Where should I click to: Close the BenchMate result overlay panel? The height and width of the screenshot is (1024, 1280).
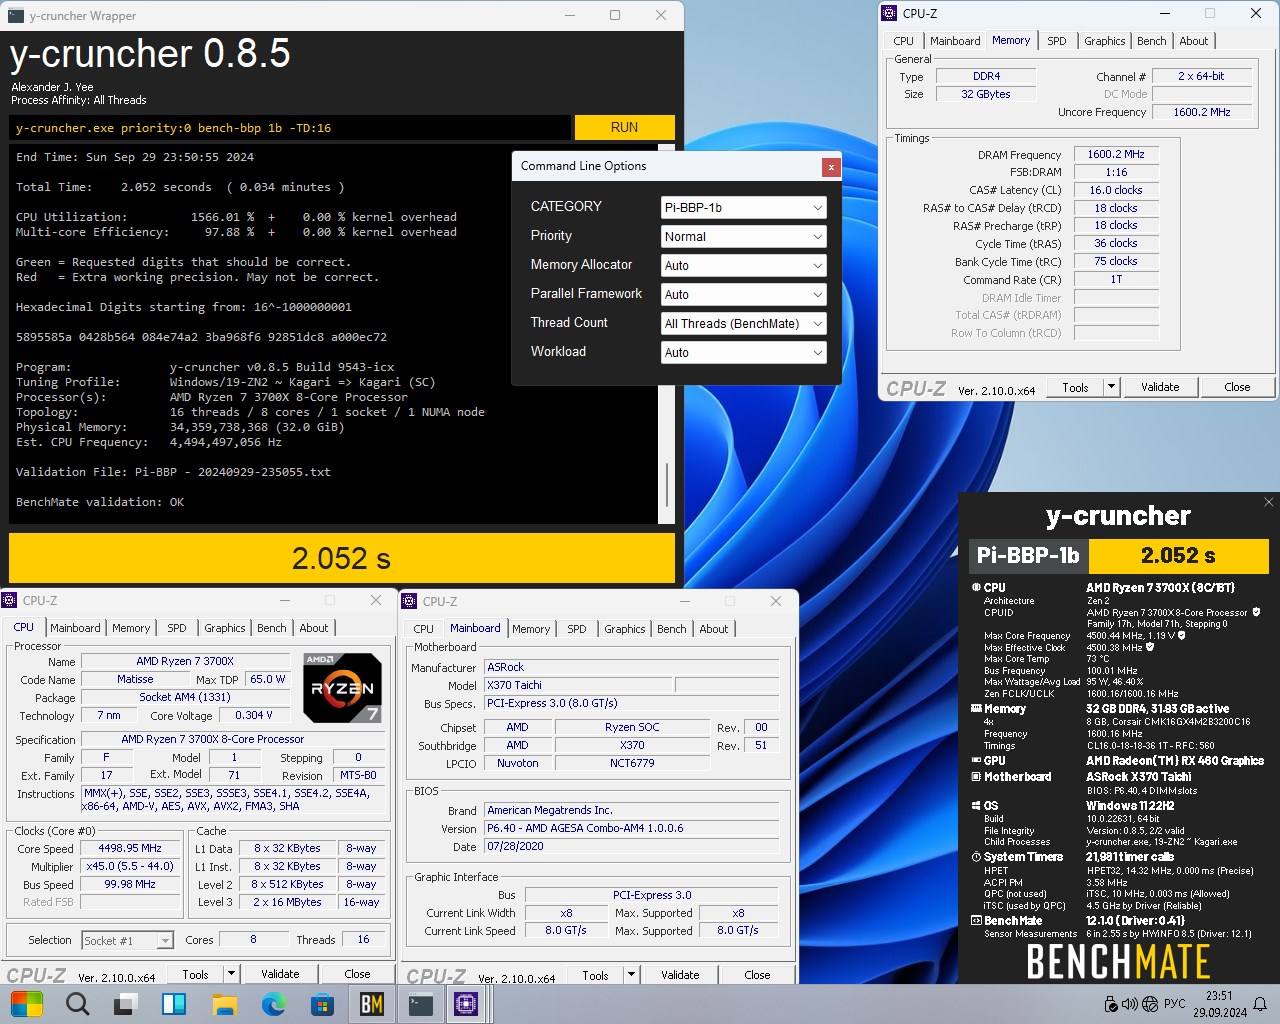[1268, 502]
